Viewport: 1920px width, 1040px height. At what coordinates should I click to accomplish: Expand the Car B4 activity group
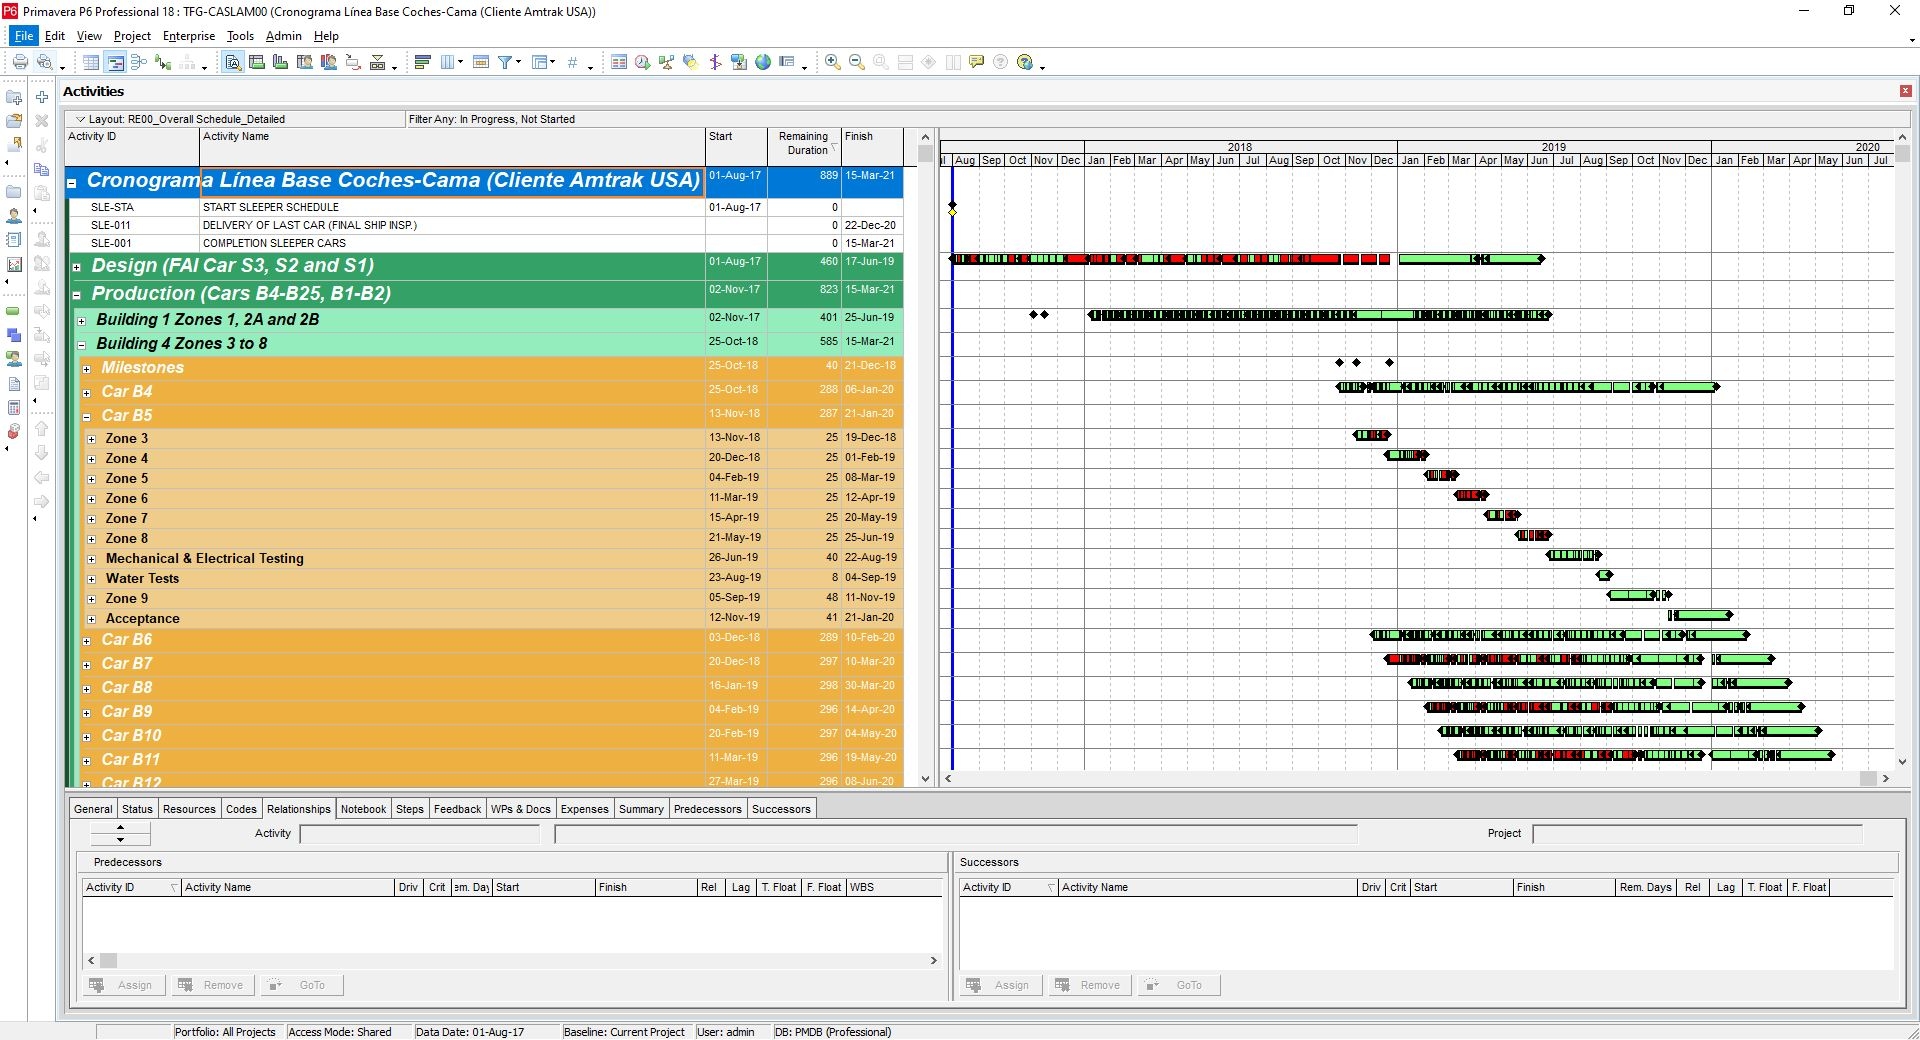point(87,392)
